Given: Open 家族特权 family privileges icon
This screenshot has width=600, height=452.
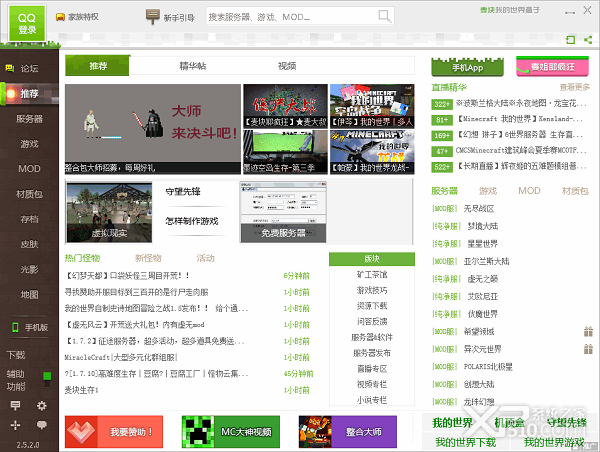Looking at the screenshot, I should pyautogui.click(x=60, y=17).
